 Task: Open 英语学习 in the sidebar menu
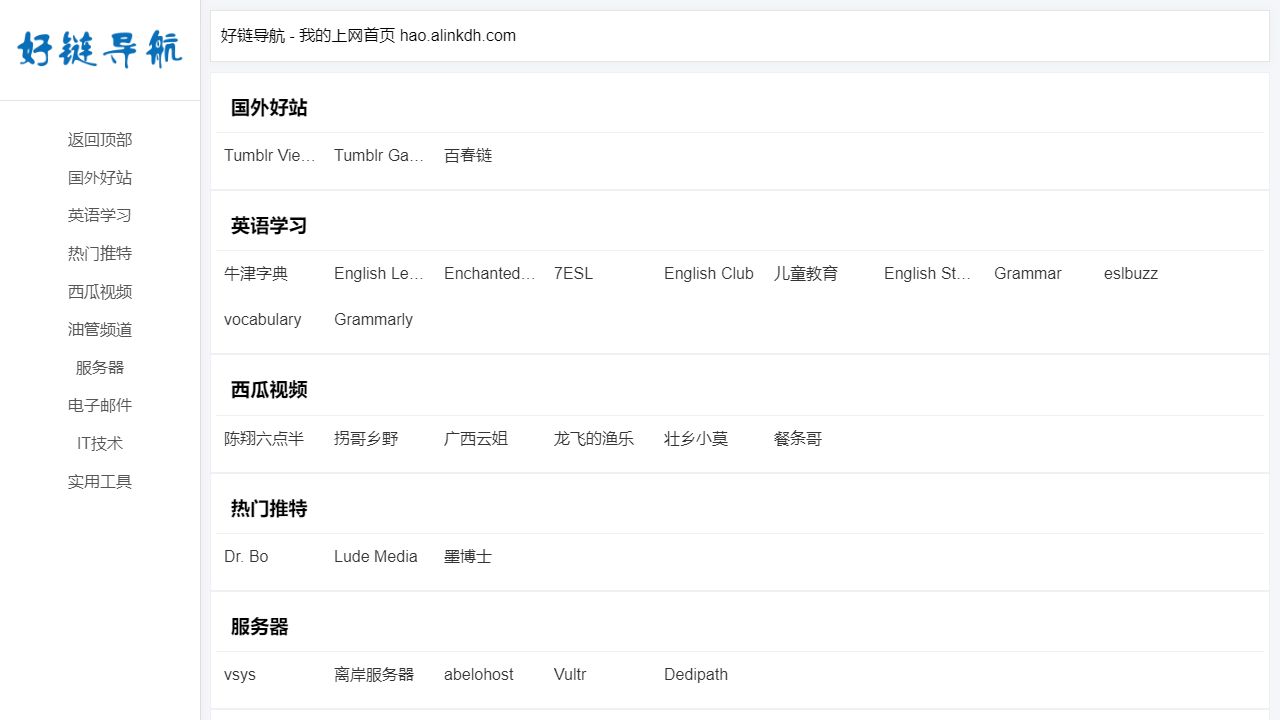[x=100, y=216]
